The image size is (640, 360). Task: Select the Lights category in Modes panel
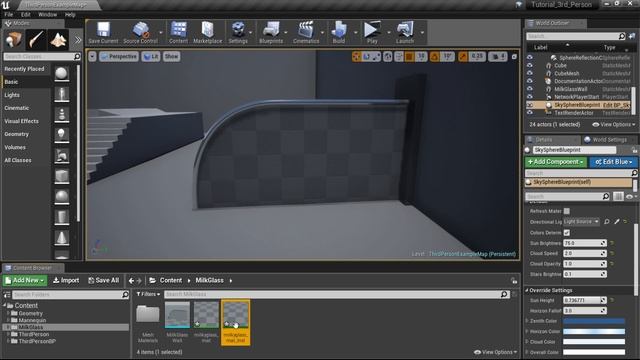click(12, 95)
